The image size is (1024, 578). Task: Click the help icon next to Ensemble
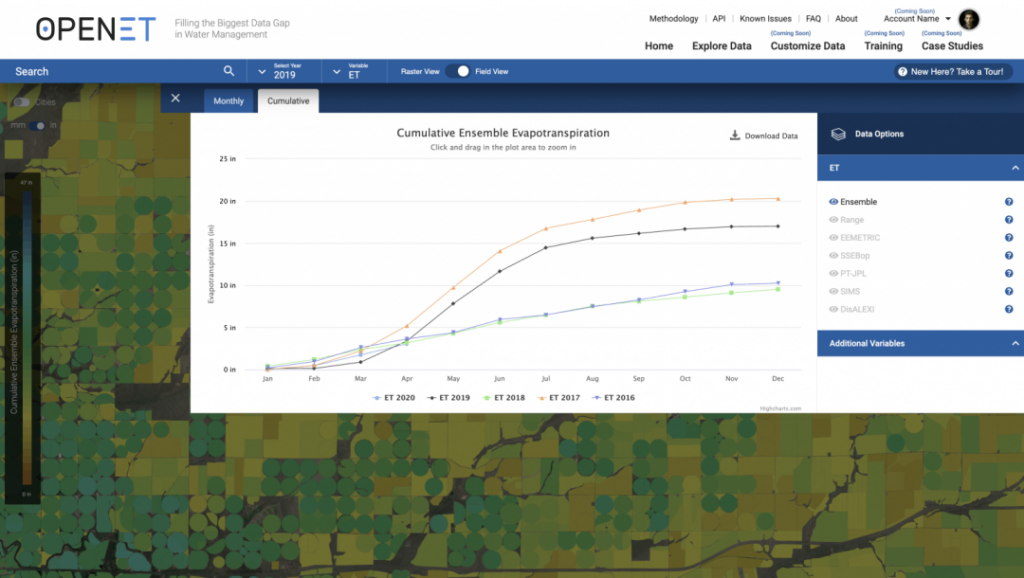pos(1009,202)
